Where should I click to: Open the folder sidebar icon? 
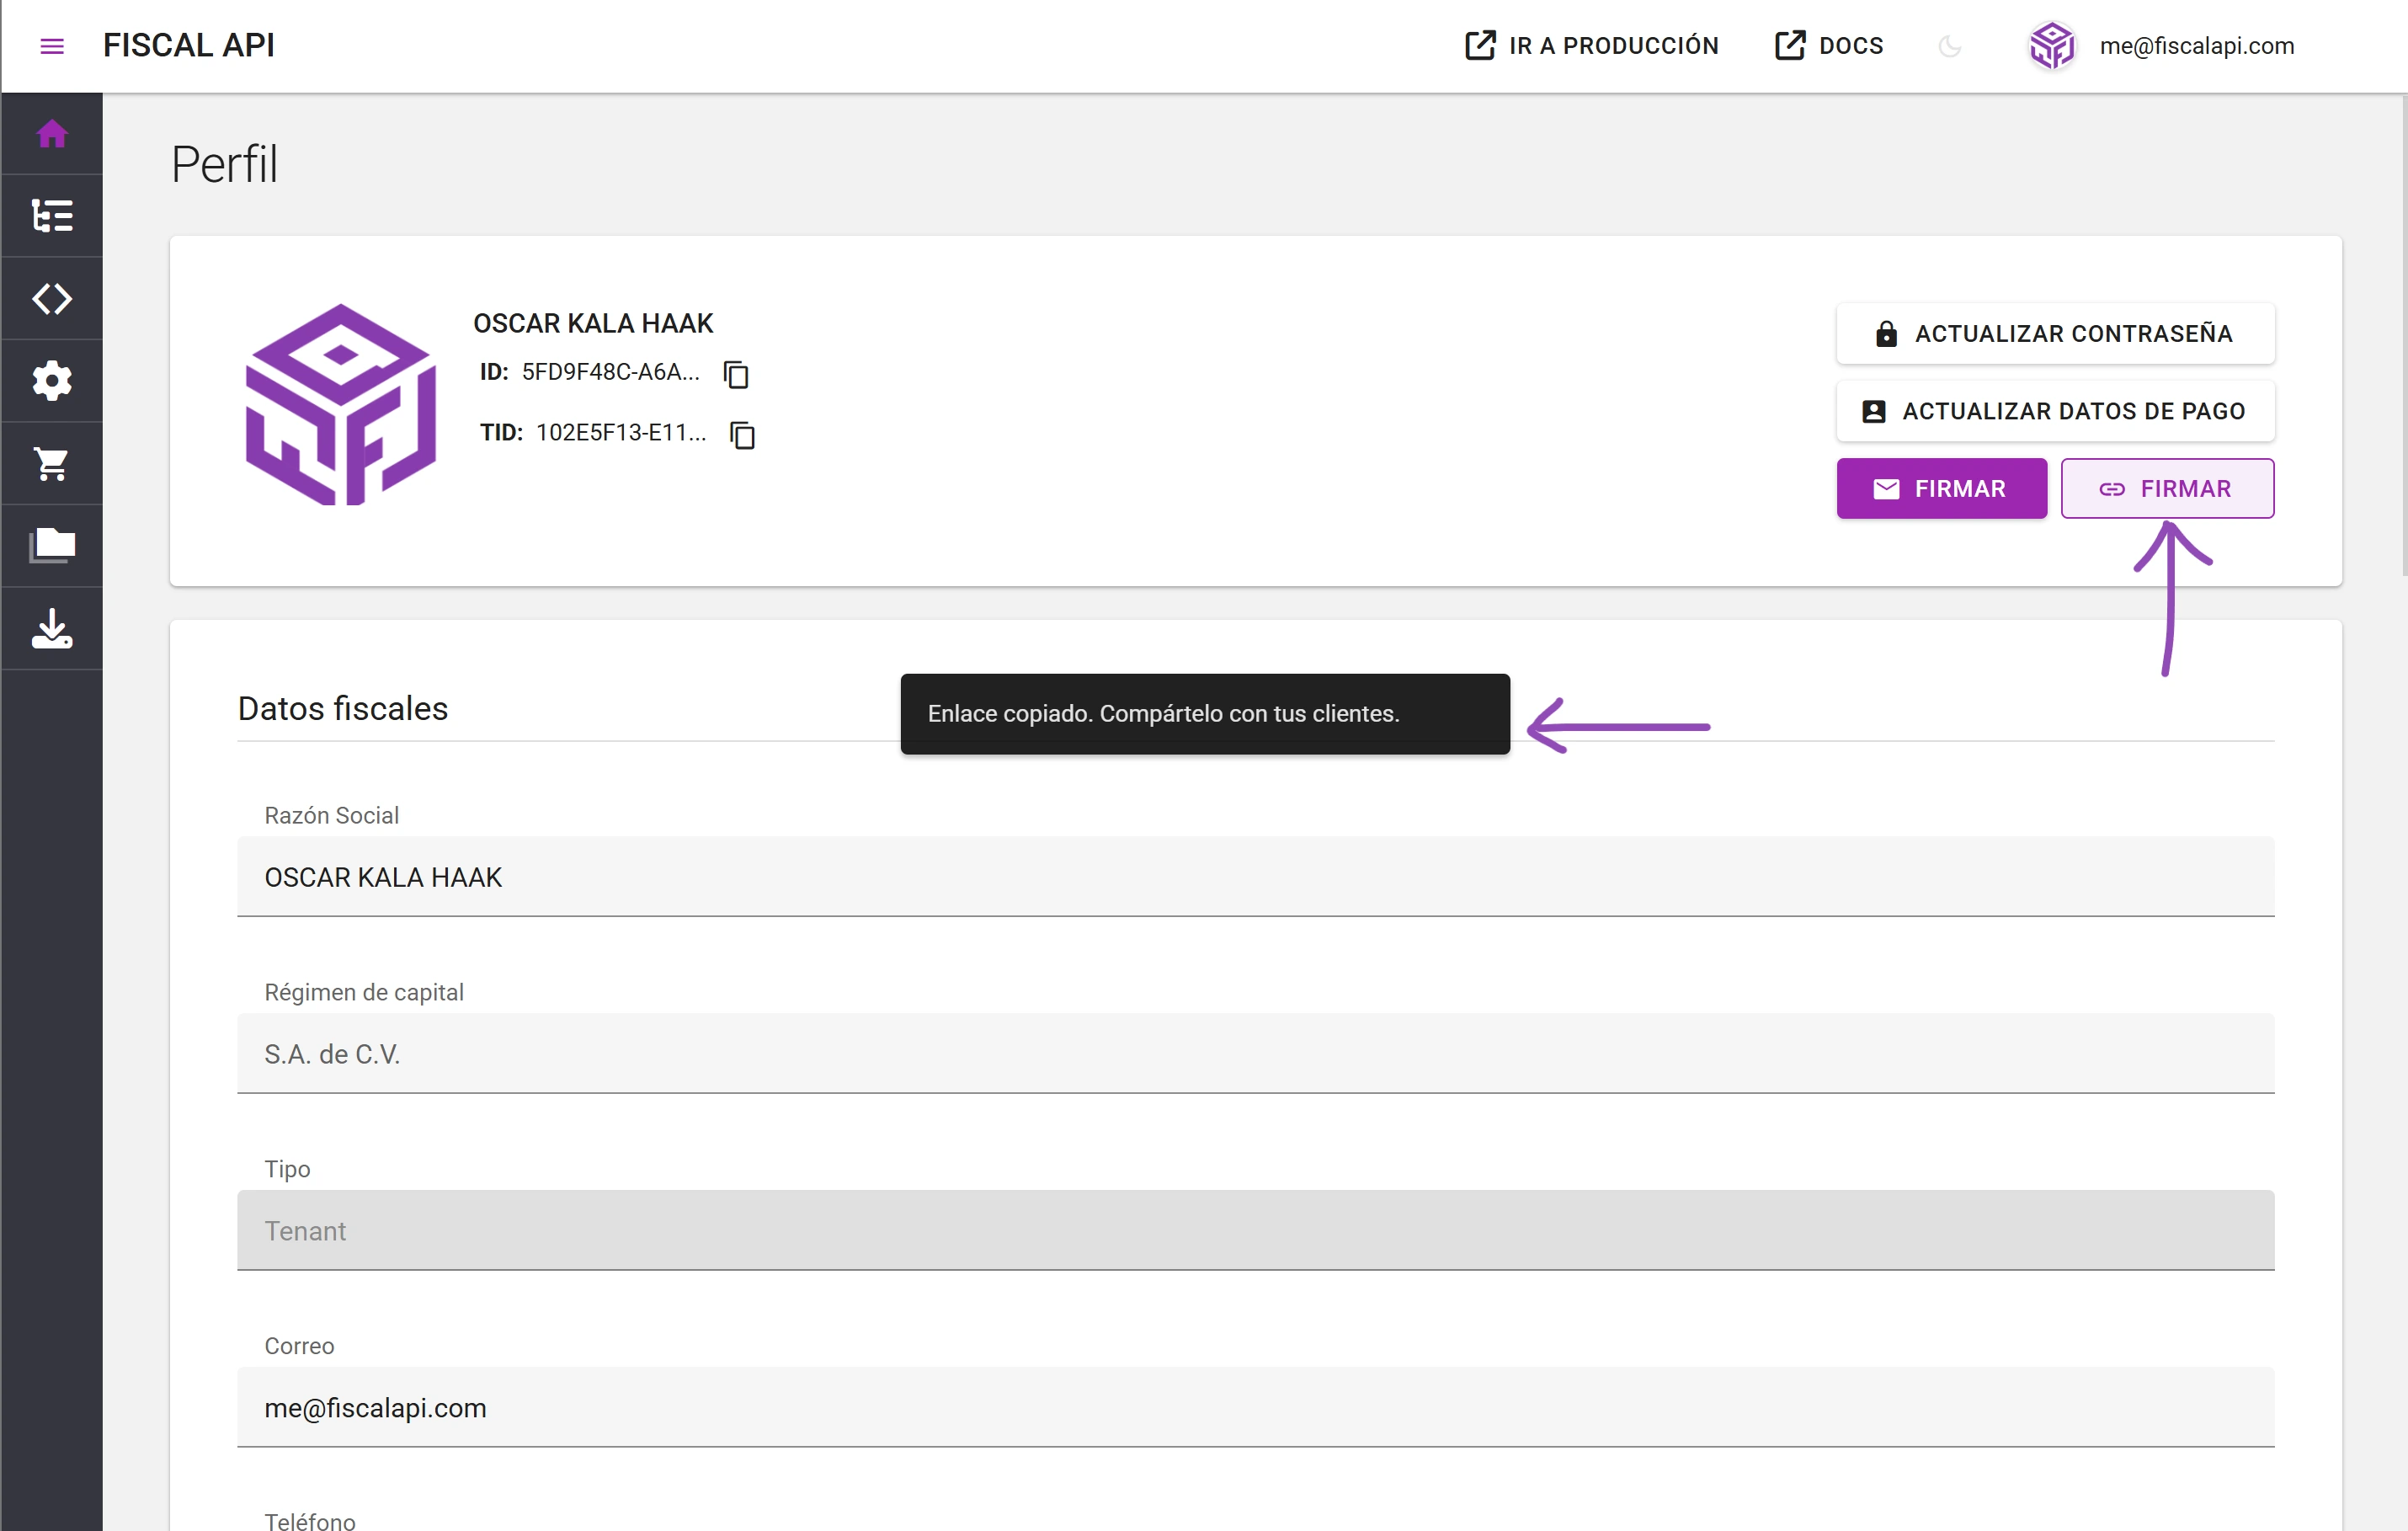click(x=52, y=546)
